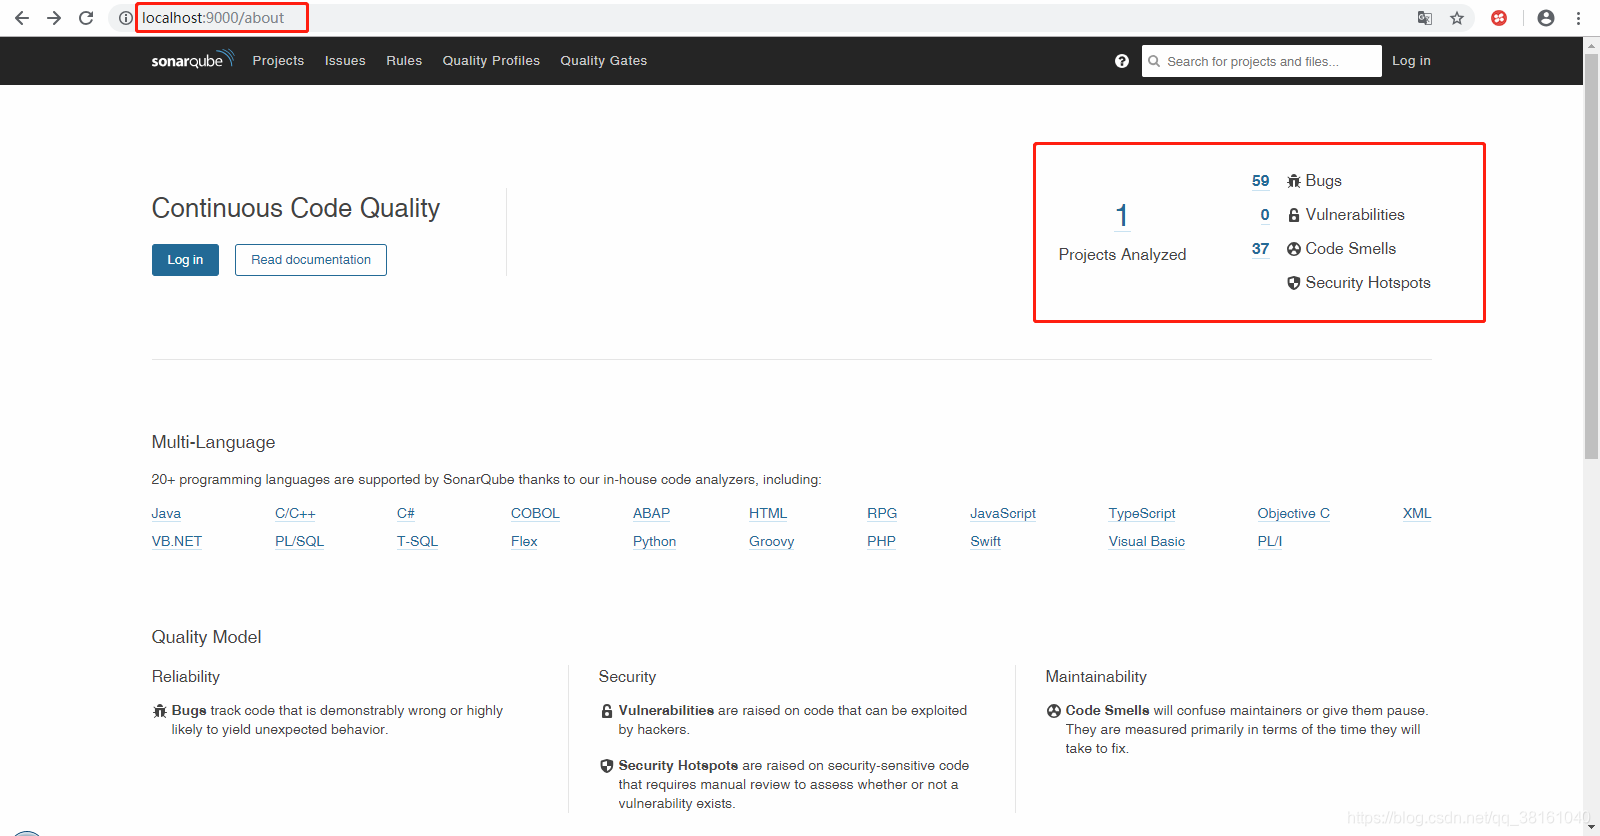This screenshot has width=1600, height=836.
Task: Open the Python language link
Action: pos(655,542)
